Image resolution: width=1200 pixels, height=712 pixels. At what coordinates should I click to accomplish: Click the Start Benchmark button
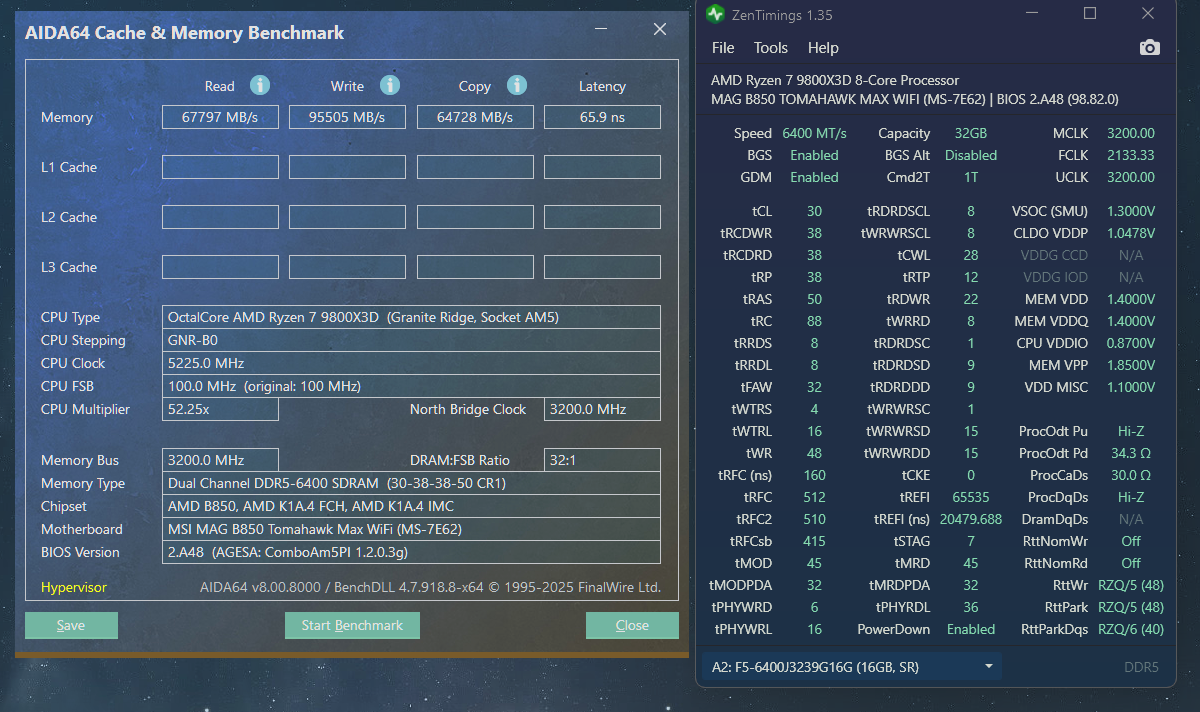point(352,625)
